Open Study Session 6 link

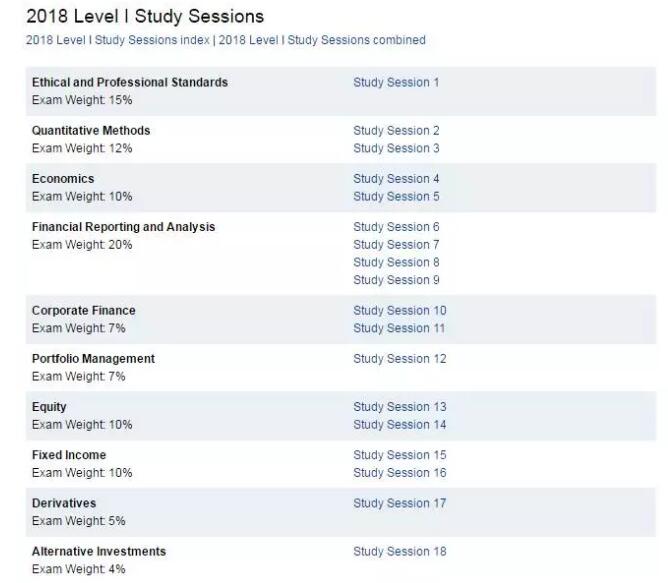pyautogui.click(x=396, y=227)
